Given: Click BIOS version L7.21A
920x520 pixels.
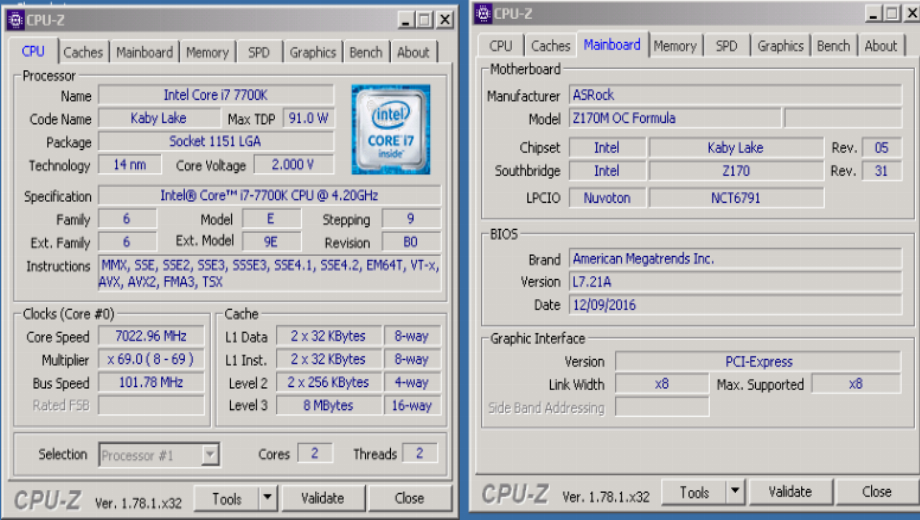Looking at the screenshot, I should point(735,282).
